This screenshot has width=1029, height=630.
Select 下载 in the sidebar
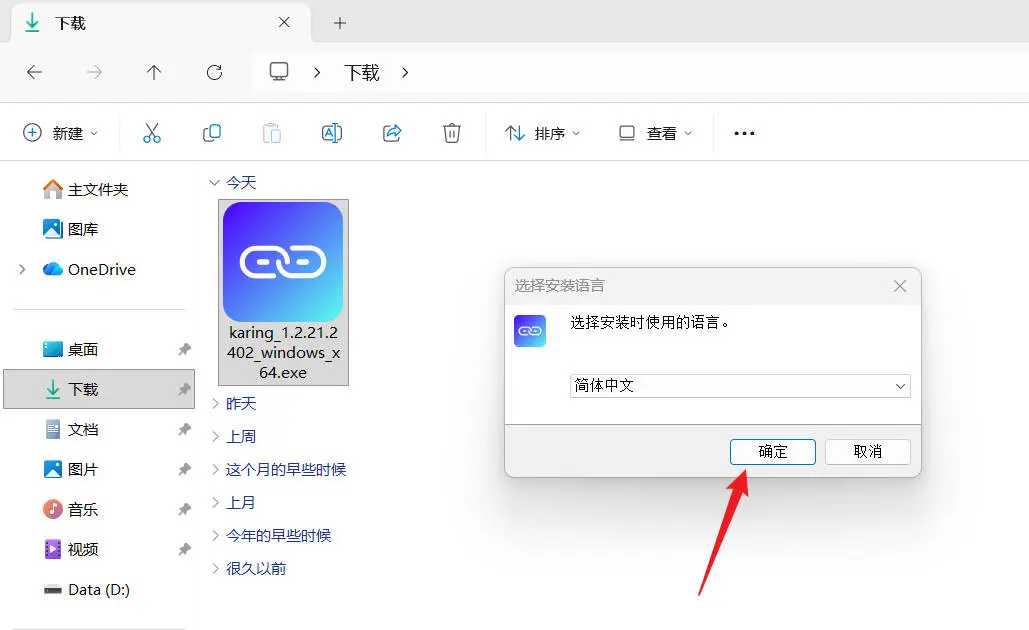[99, 389]
